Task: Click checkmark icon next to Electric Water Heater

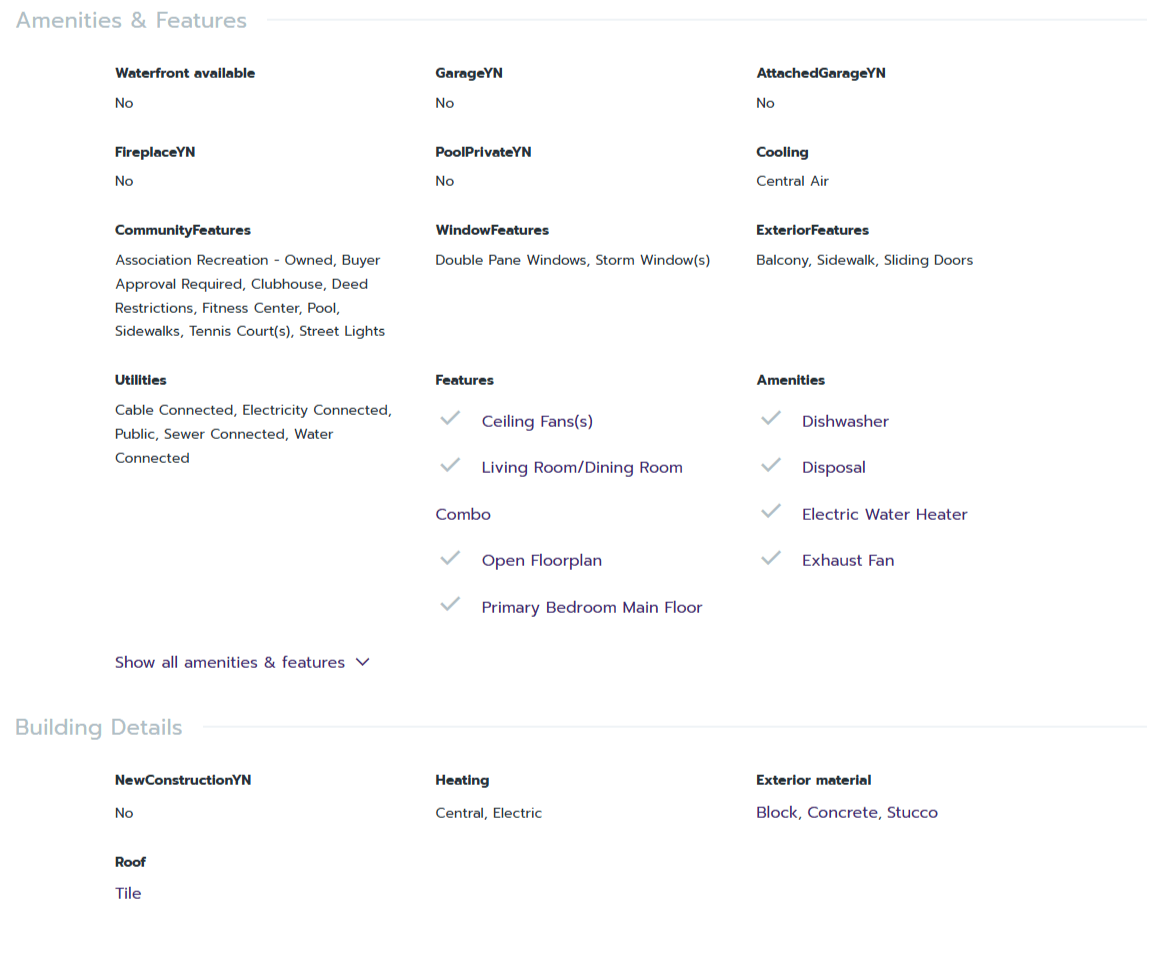Action: point(770,511)
